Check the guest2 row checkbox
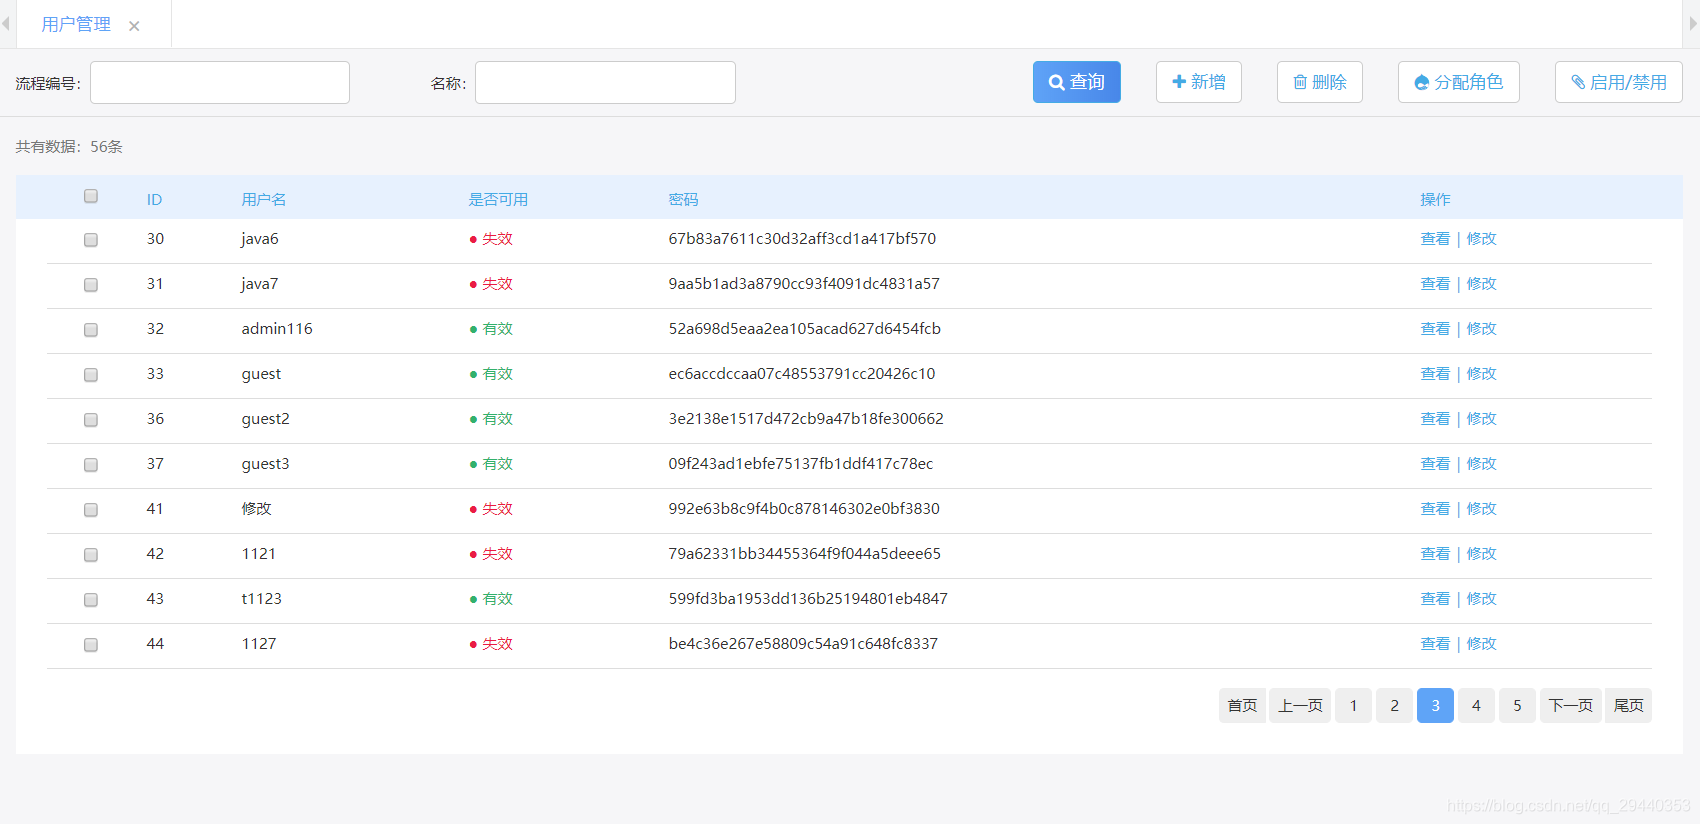The image size is (1700, 824). point(91,420)
